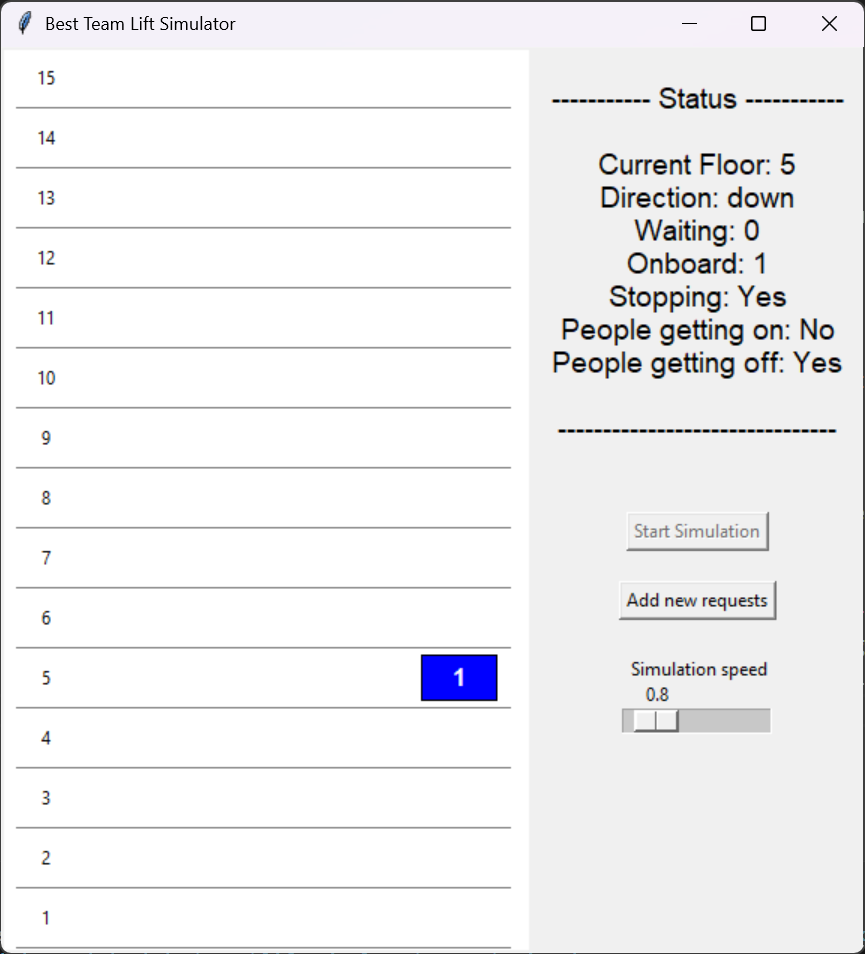Click floor 10 in the shaft display
This screenshot has width=865, height=954.
[46, 378]
